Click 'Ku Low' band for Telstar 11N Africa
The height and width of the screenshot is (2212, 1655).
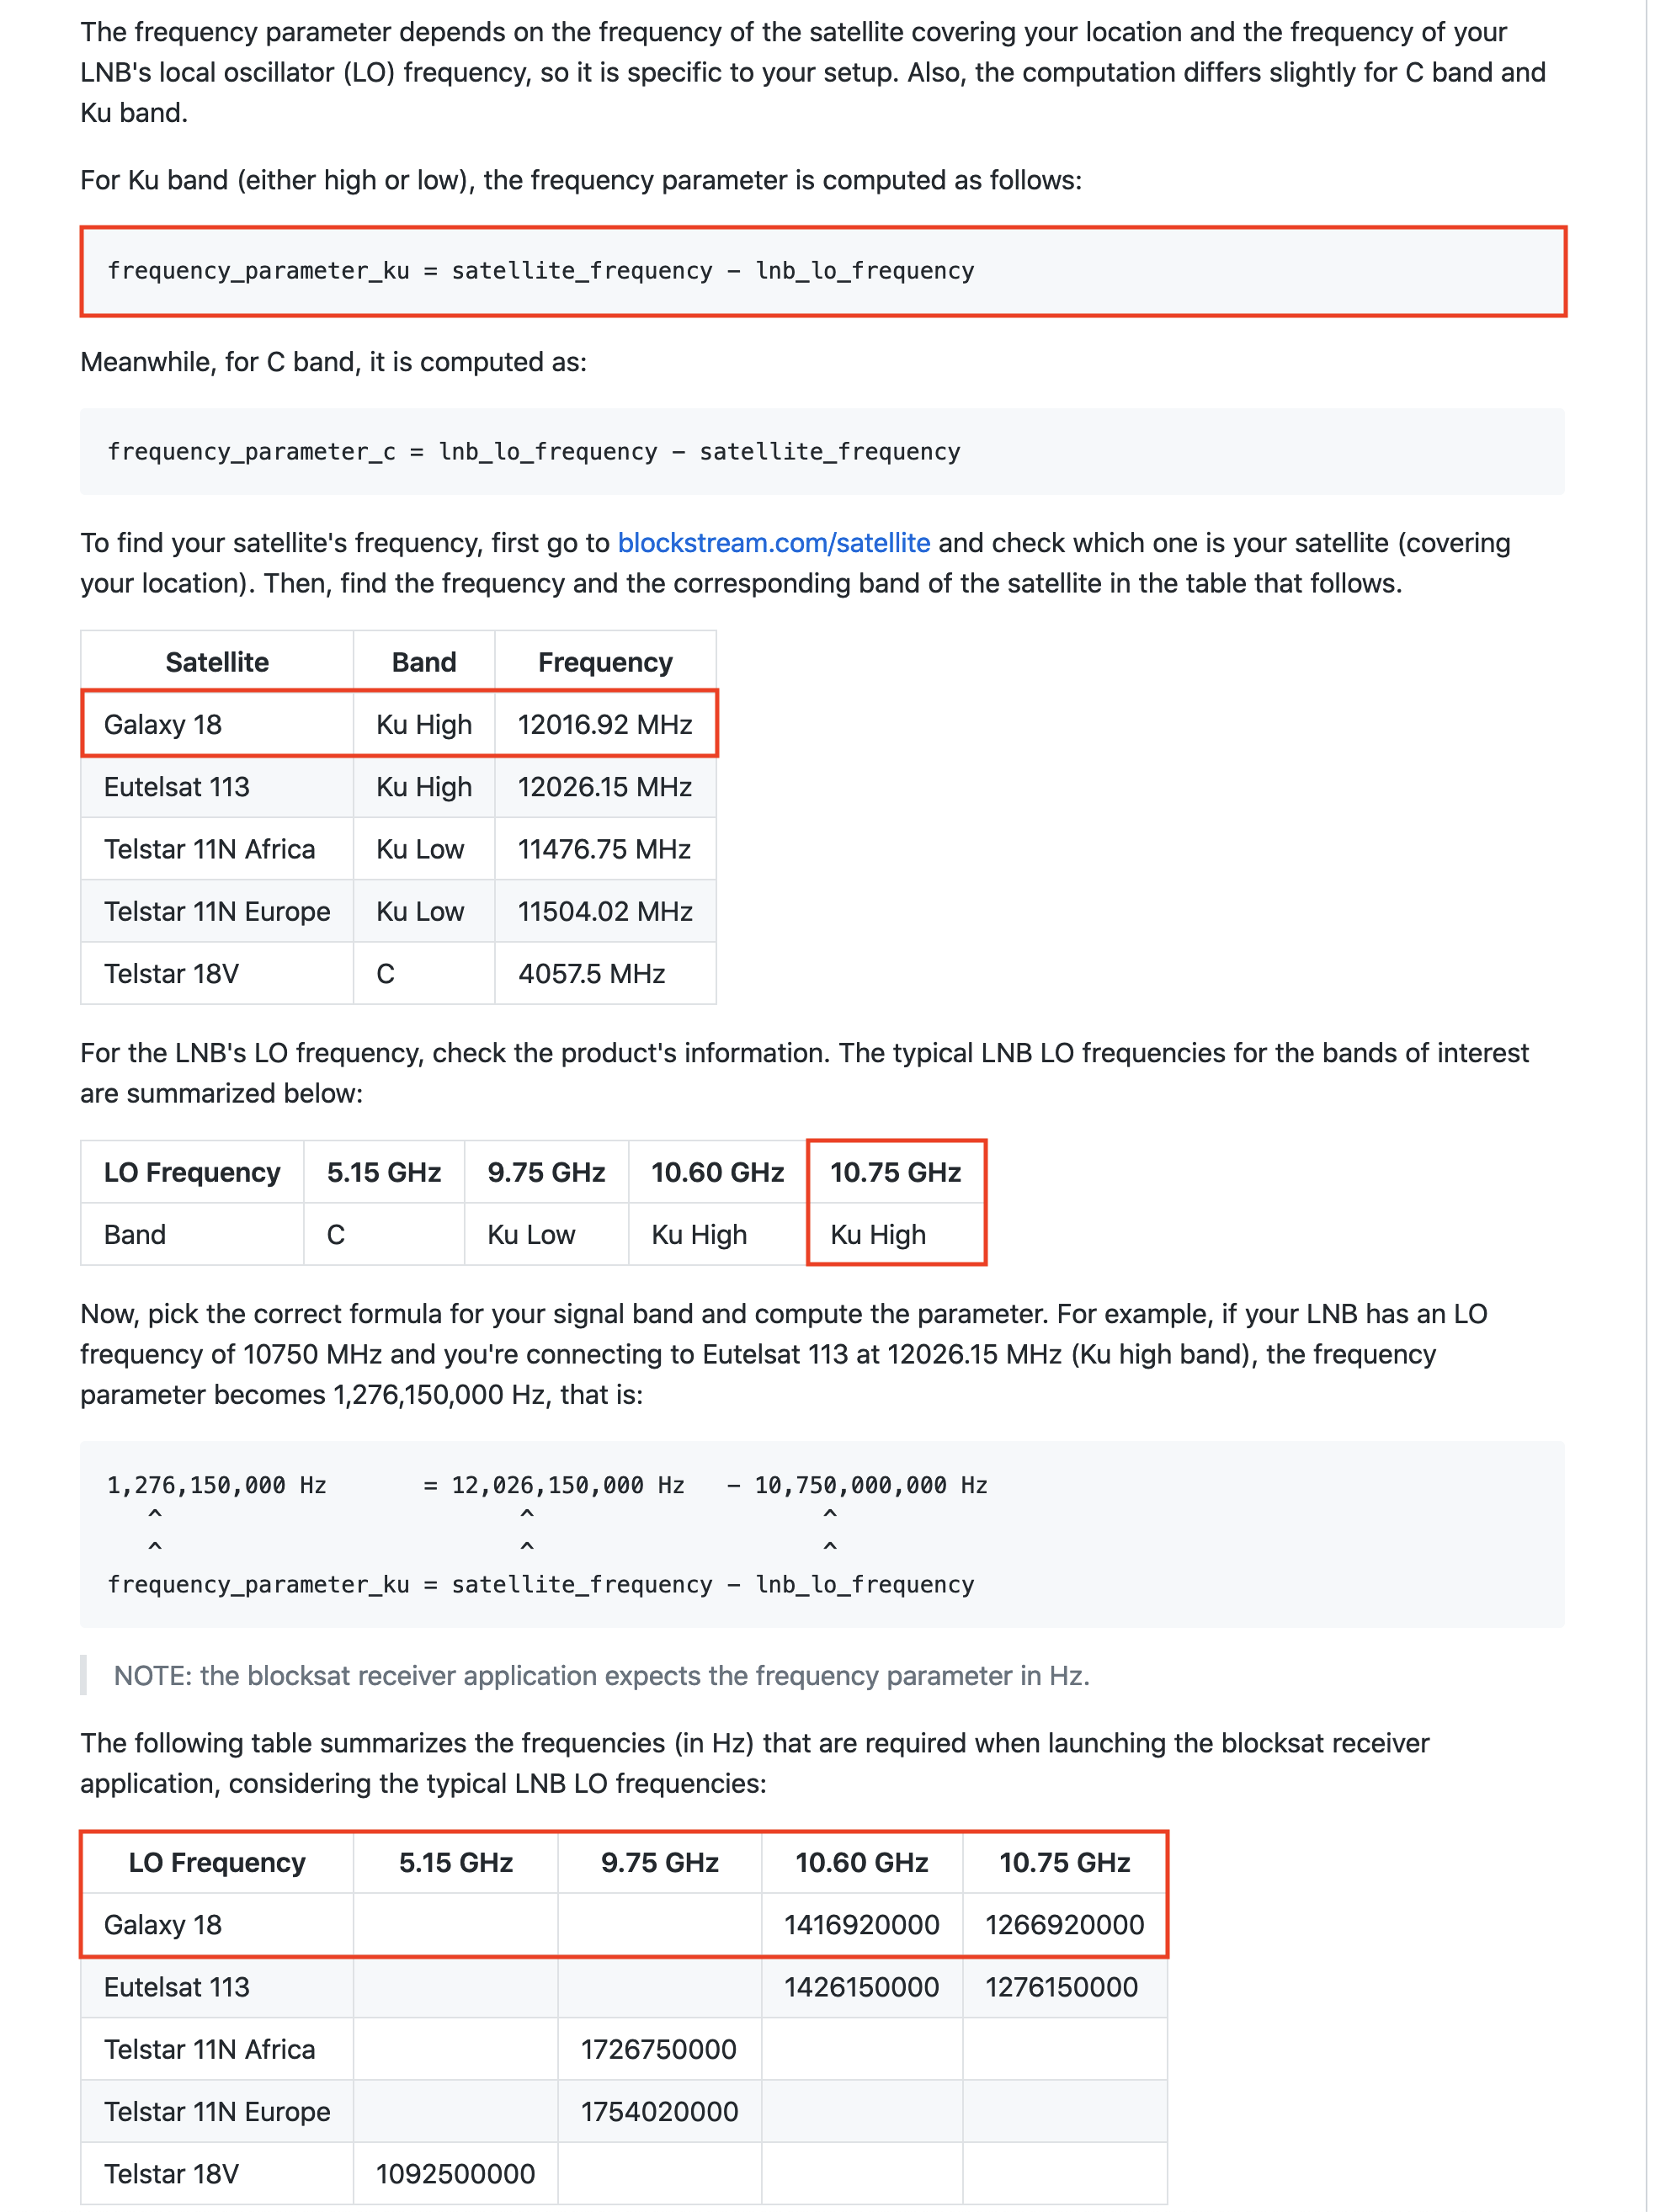pos(424,849)
